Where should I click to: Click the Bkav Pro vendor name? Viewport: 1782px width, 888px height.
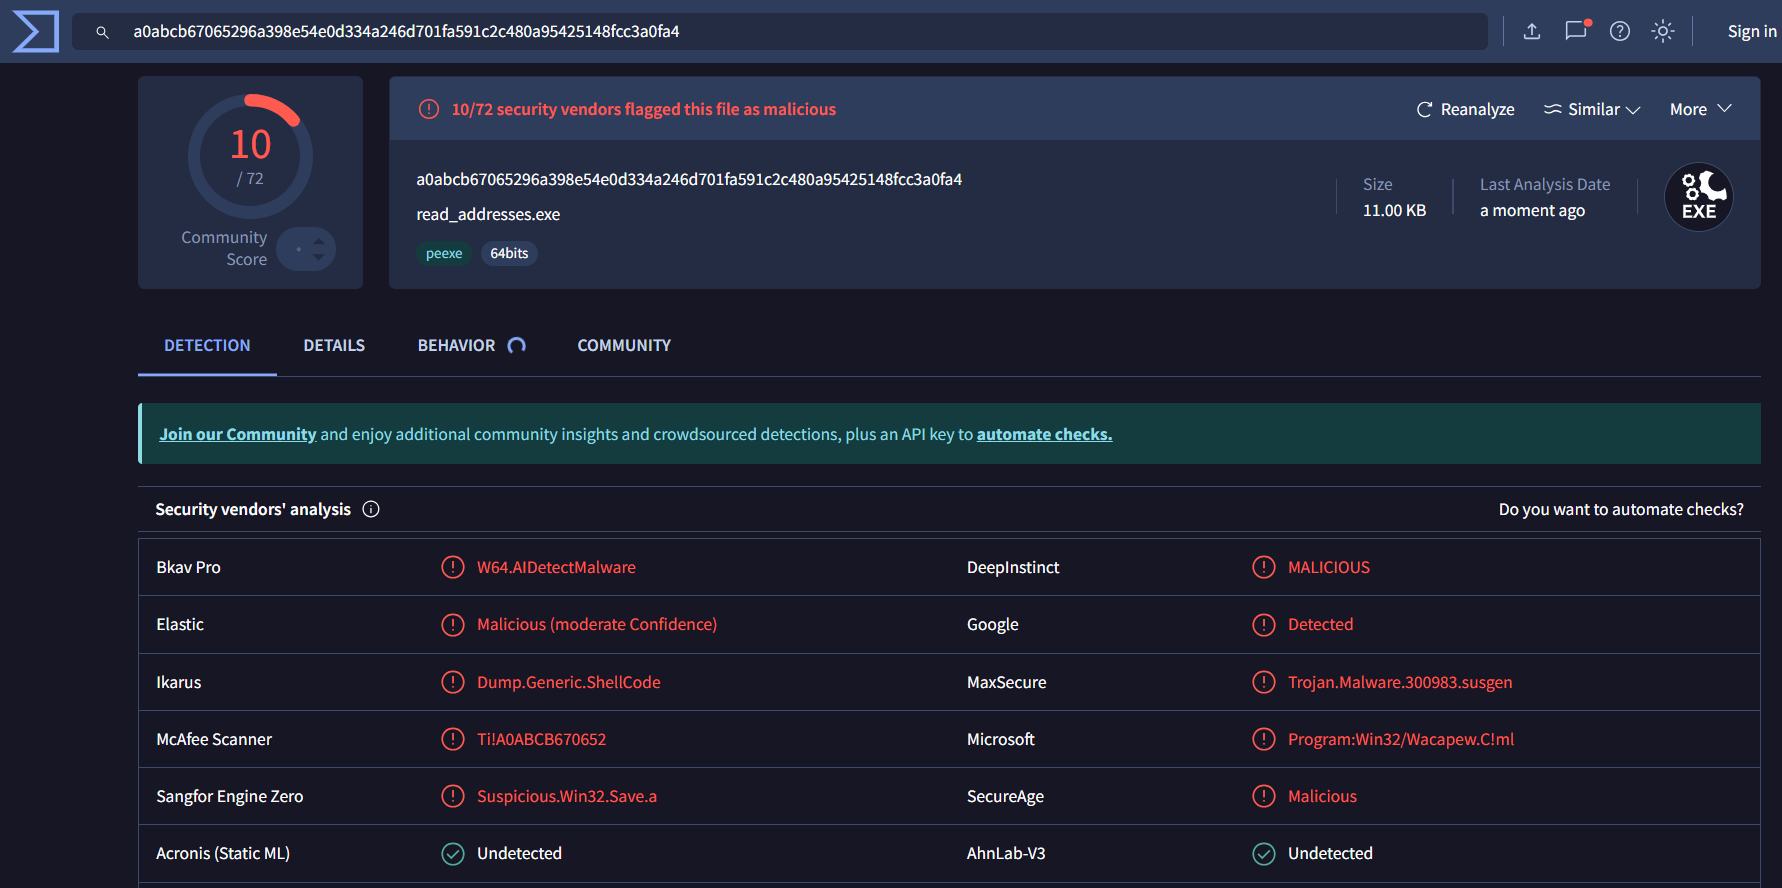pos(188,567)
